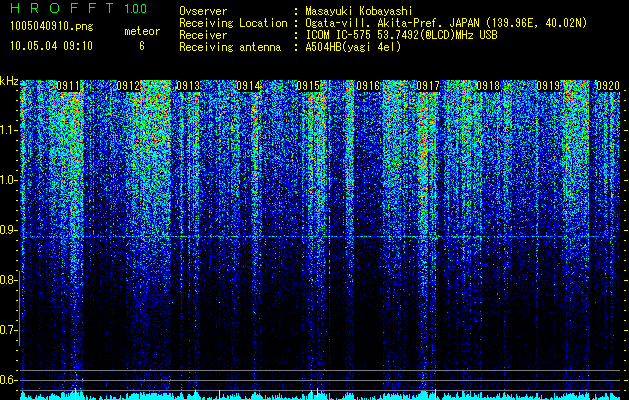Click the 0920 time marker
Viewport: 629px width, 400px height.
[608, 86]
